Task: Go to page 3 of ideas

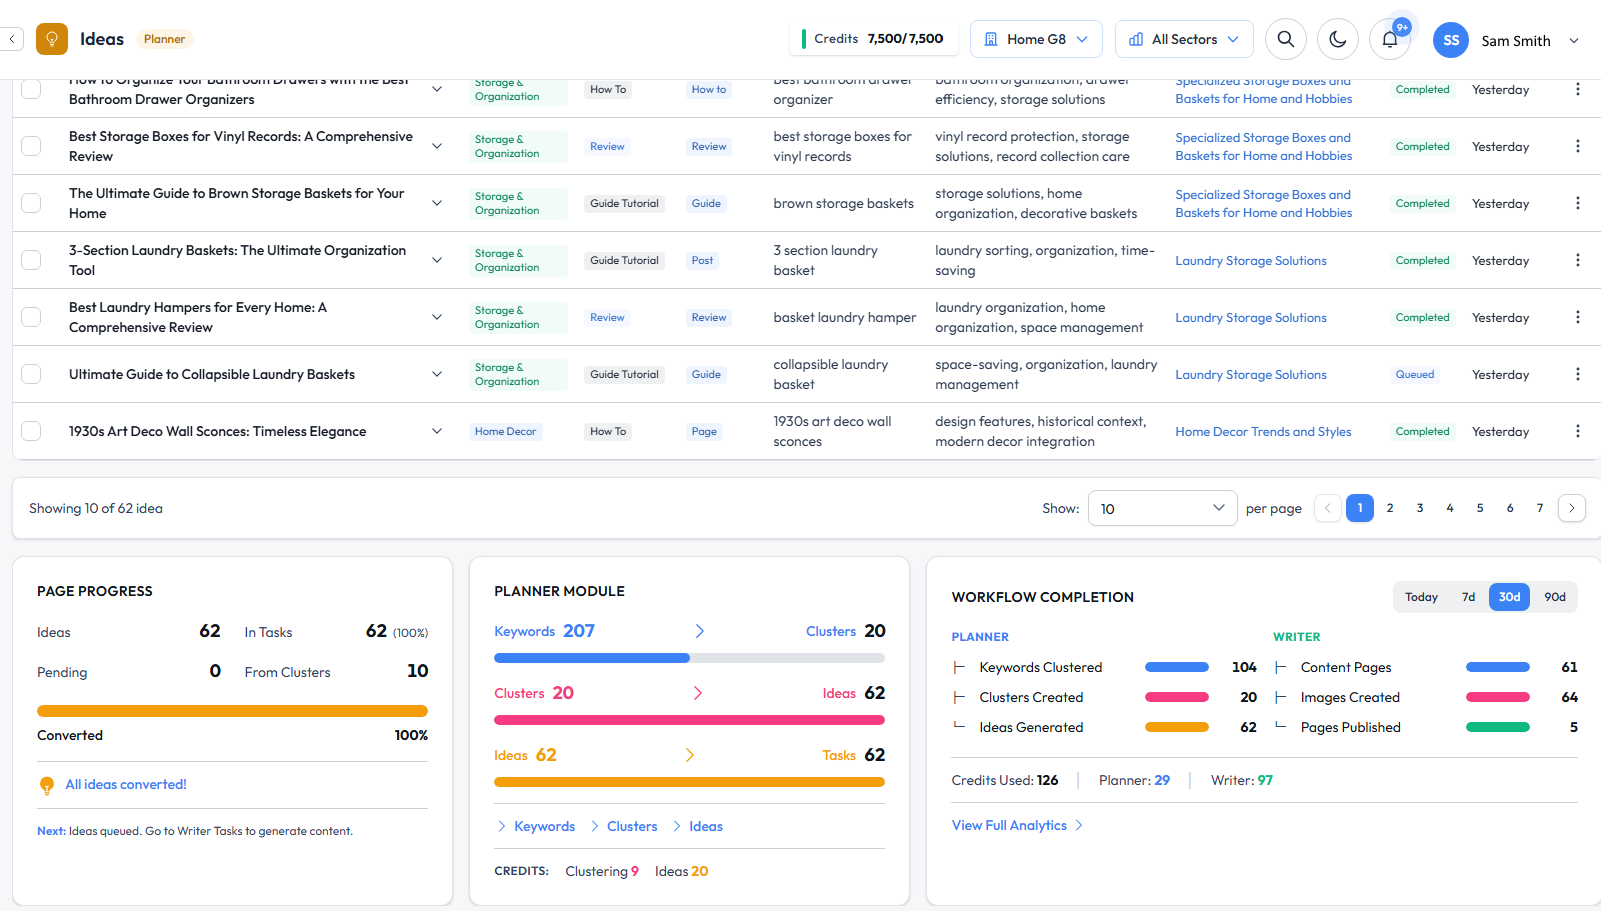Action: [1419, 508]
